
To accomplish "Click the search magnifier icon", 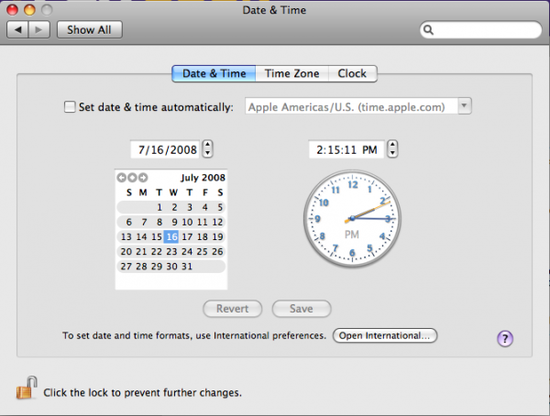I will [x=428, y=30].
